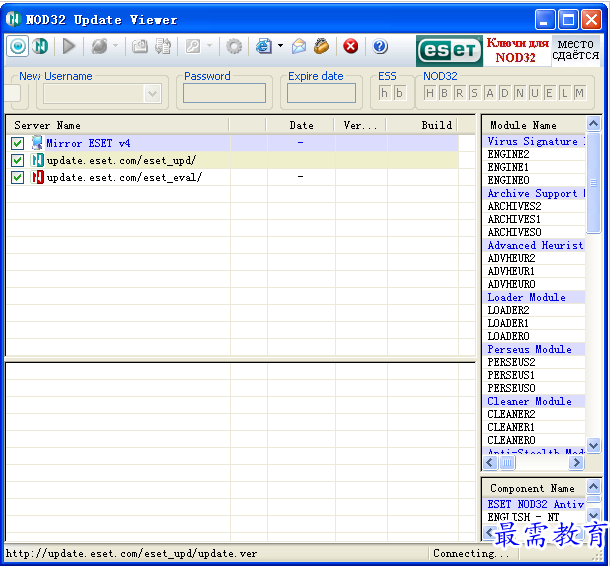Image resolution: width=616 pixels, height=566 pixels.
Task: Select the 'Archive Support' module group
Action: tap(534, 193)
